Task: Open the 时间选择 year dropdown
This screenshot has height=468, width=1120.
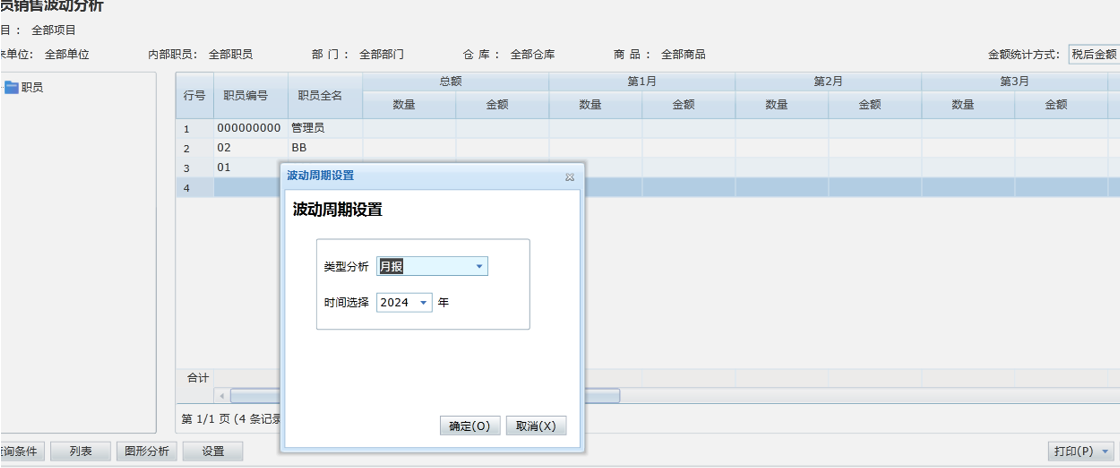Action: 423,303
